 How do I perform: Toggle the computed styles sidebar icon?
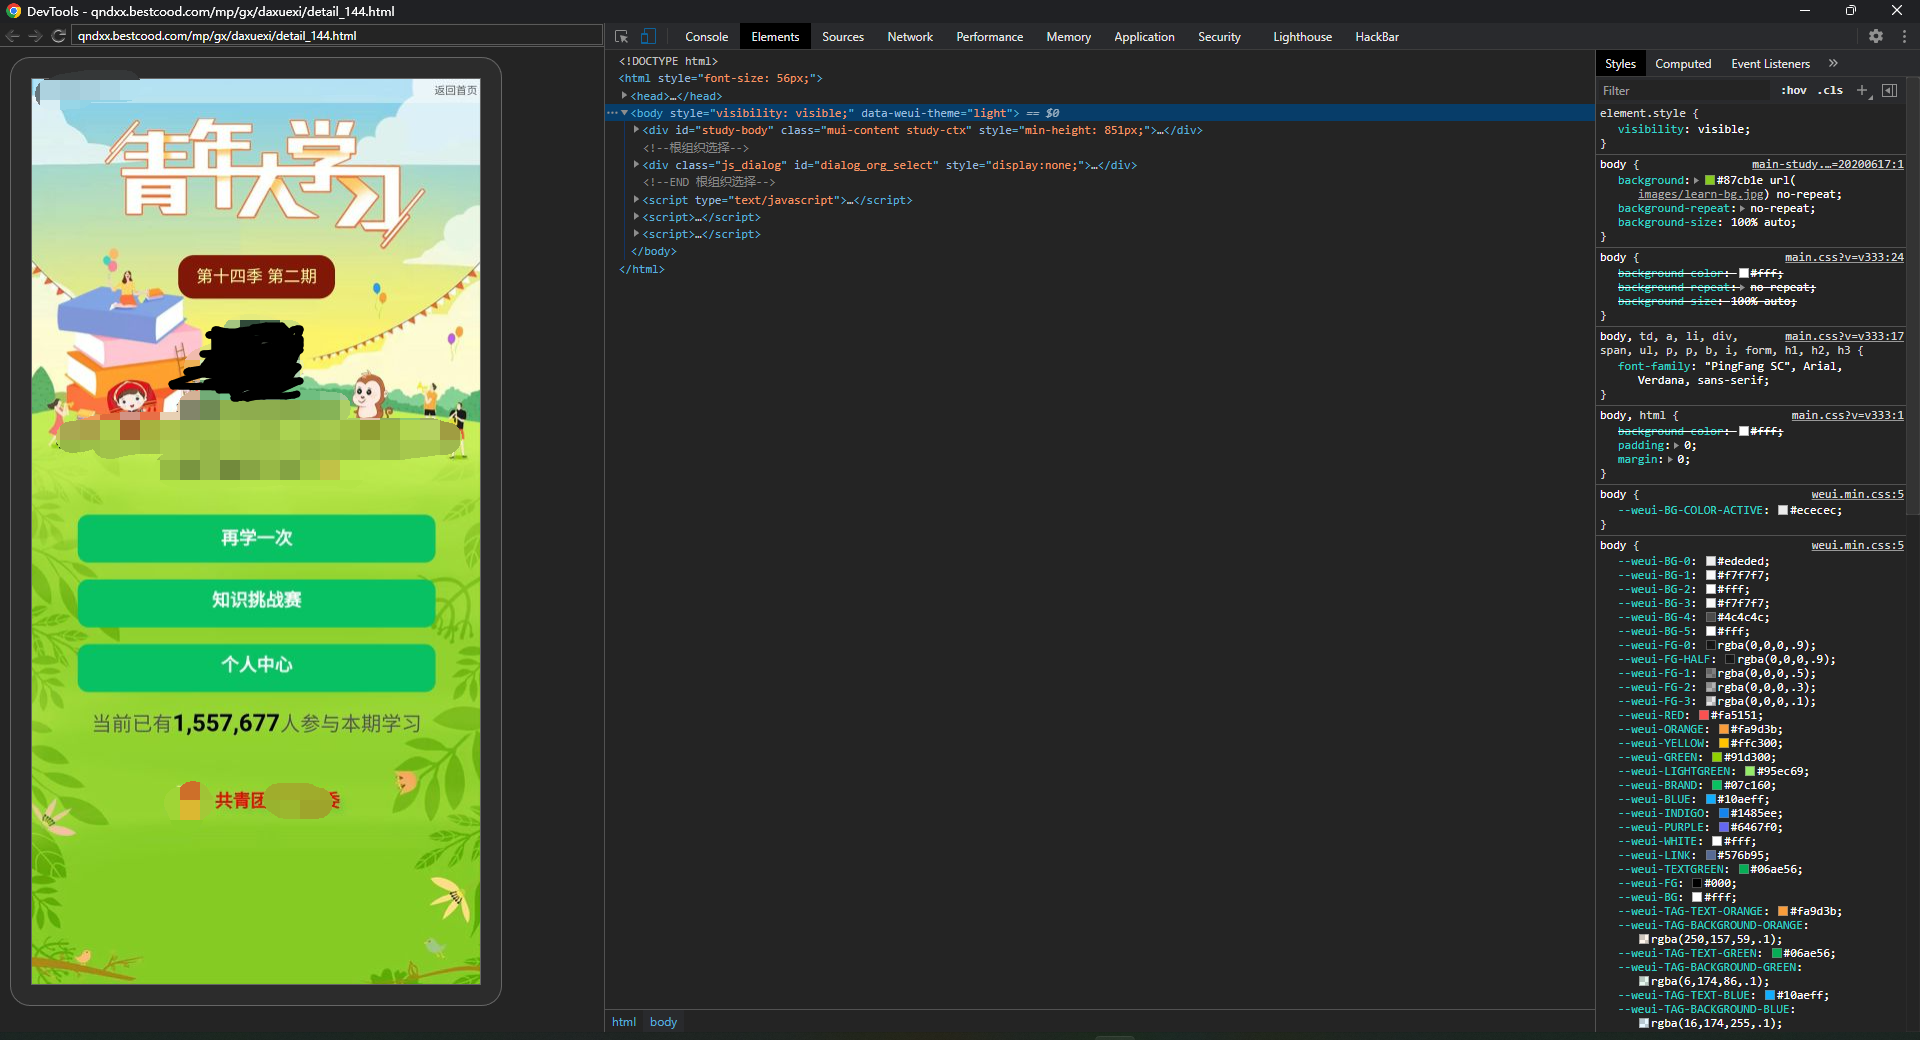point(1889,90)
